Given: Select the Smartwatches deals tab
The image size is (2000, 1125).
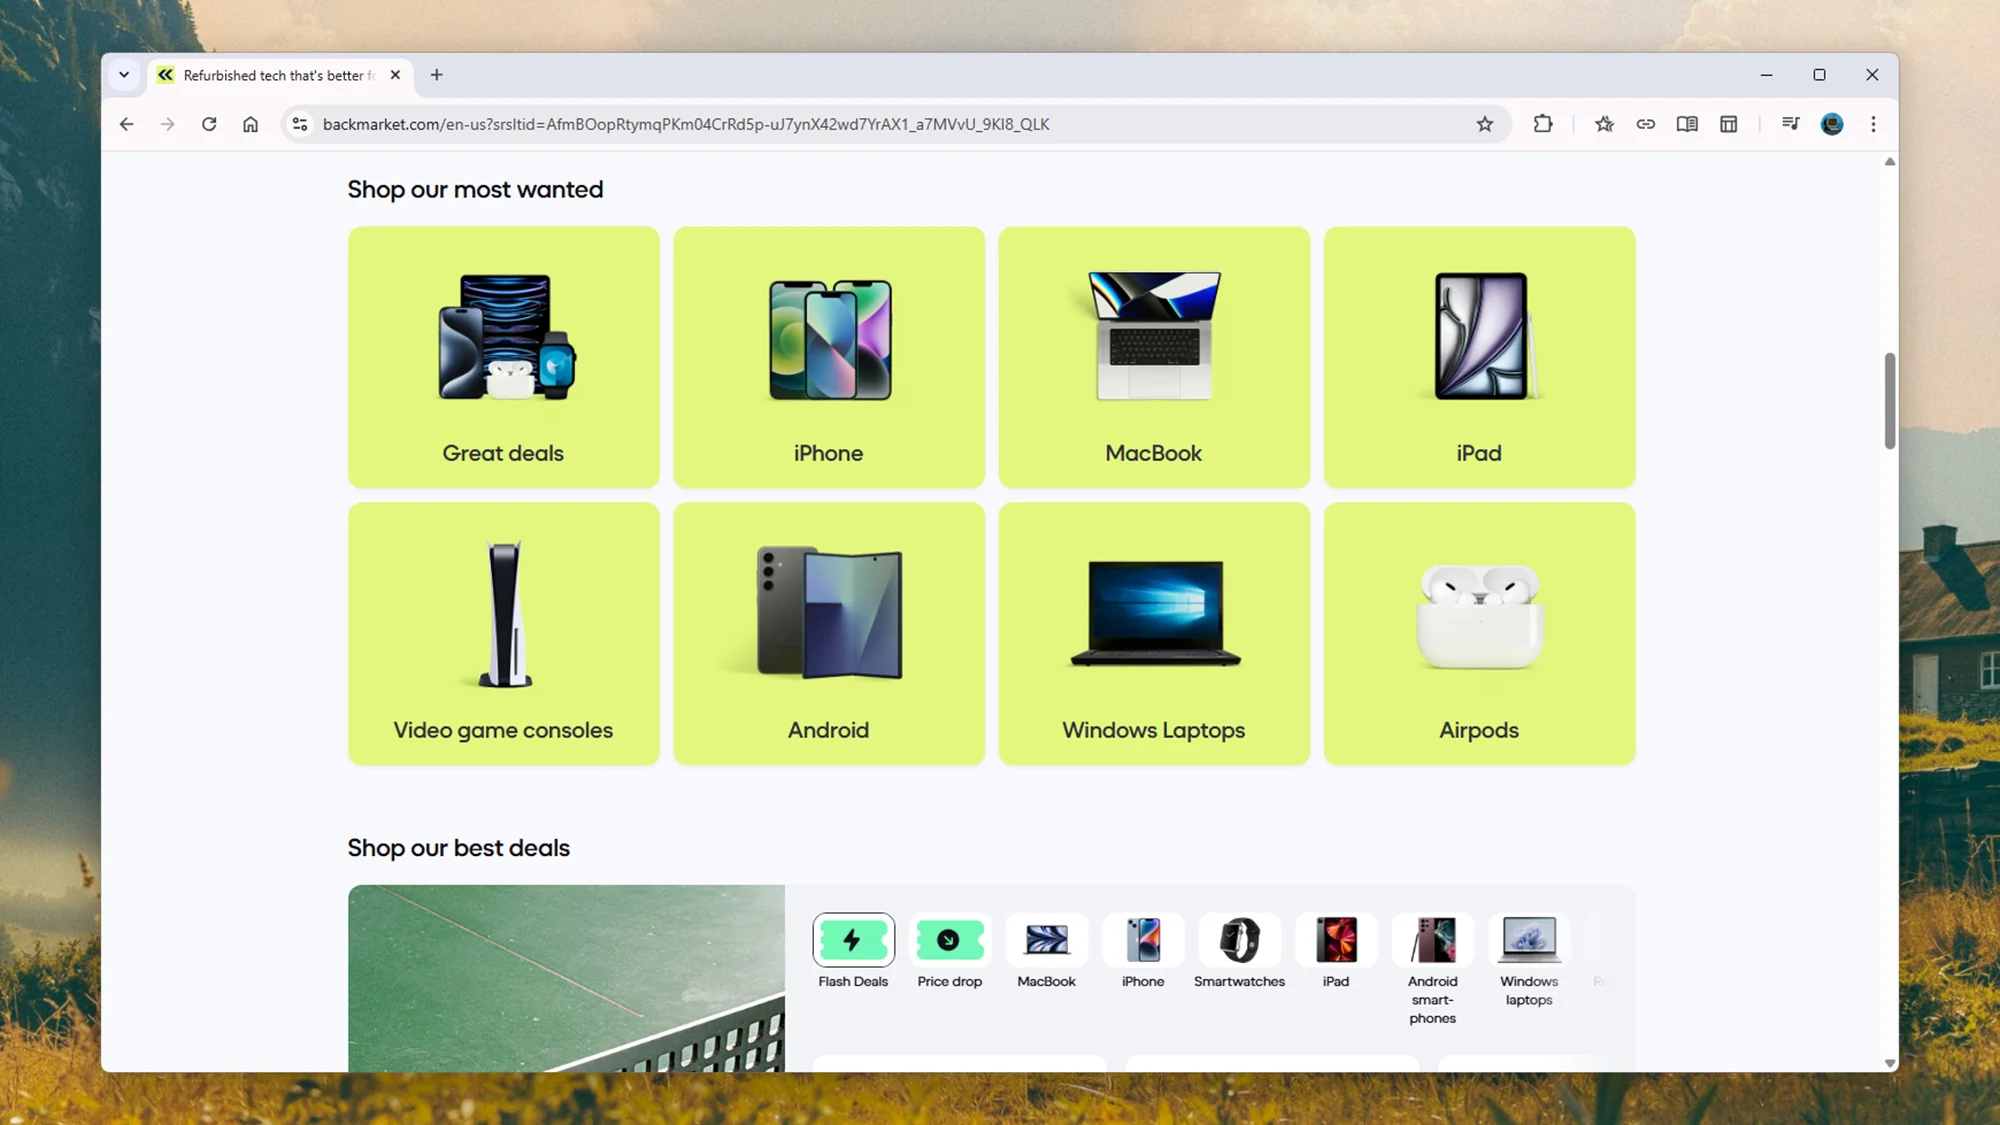Looking at the screenshot, I should (x=1240, y=952).
